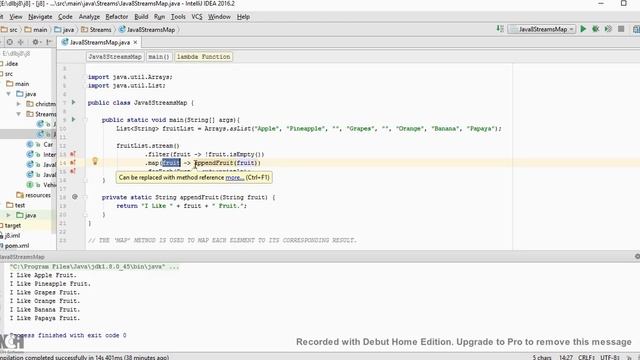640x360 pixels.
Task: Open the Code menu
Action: pos(65,17)
